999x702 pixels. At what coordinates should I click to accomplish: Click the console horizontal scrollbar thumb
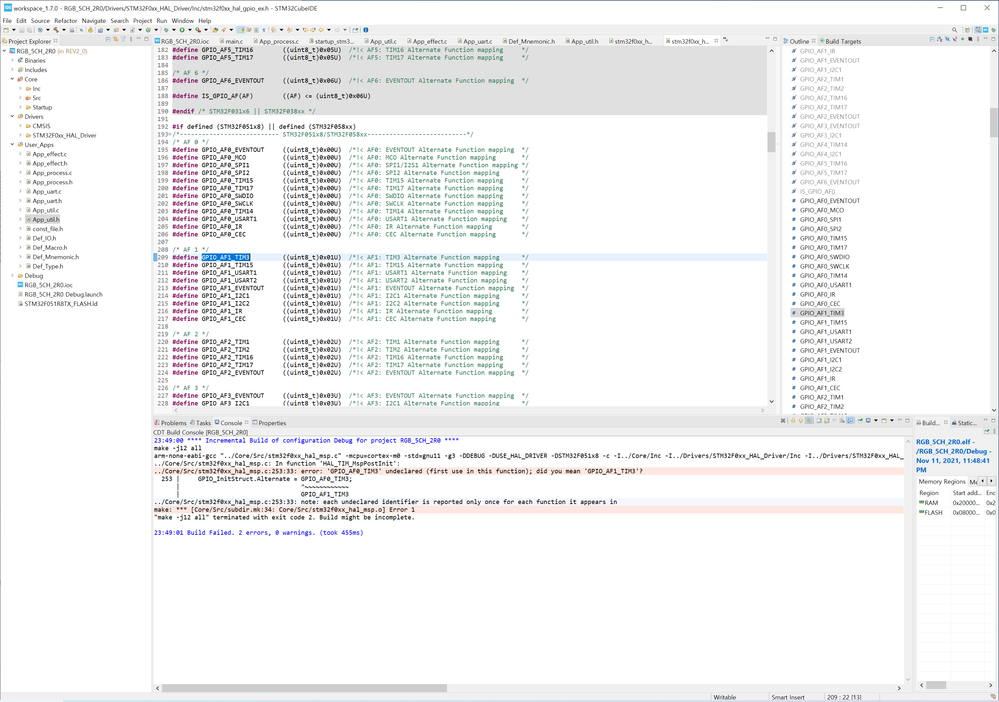pyautogui.click(x=305, y=688)
